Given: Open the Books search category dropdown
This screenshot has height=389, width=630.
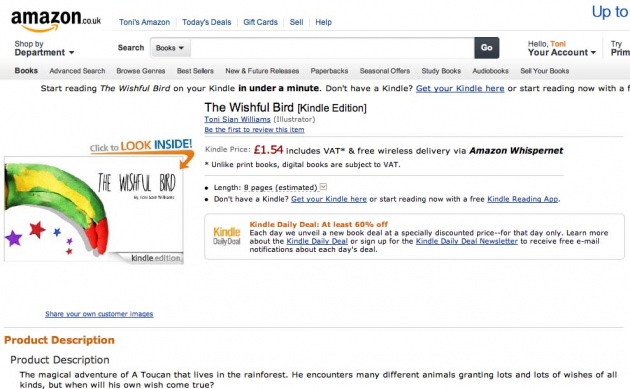Looking at the screenshot, I should (170, 48).
